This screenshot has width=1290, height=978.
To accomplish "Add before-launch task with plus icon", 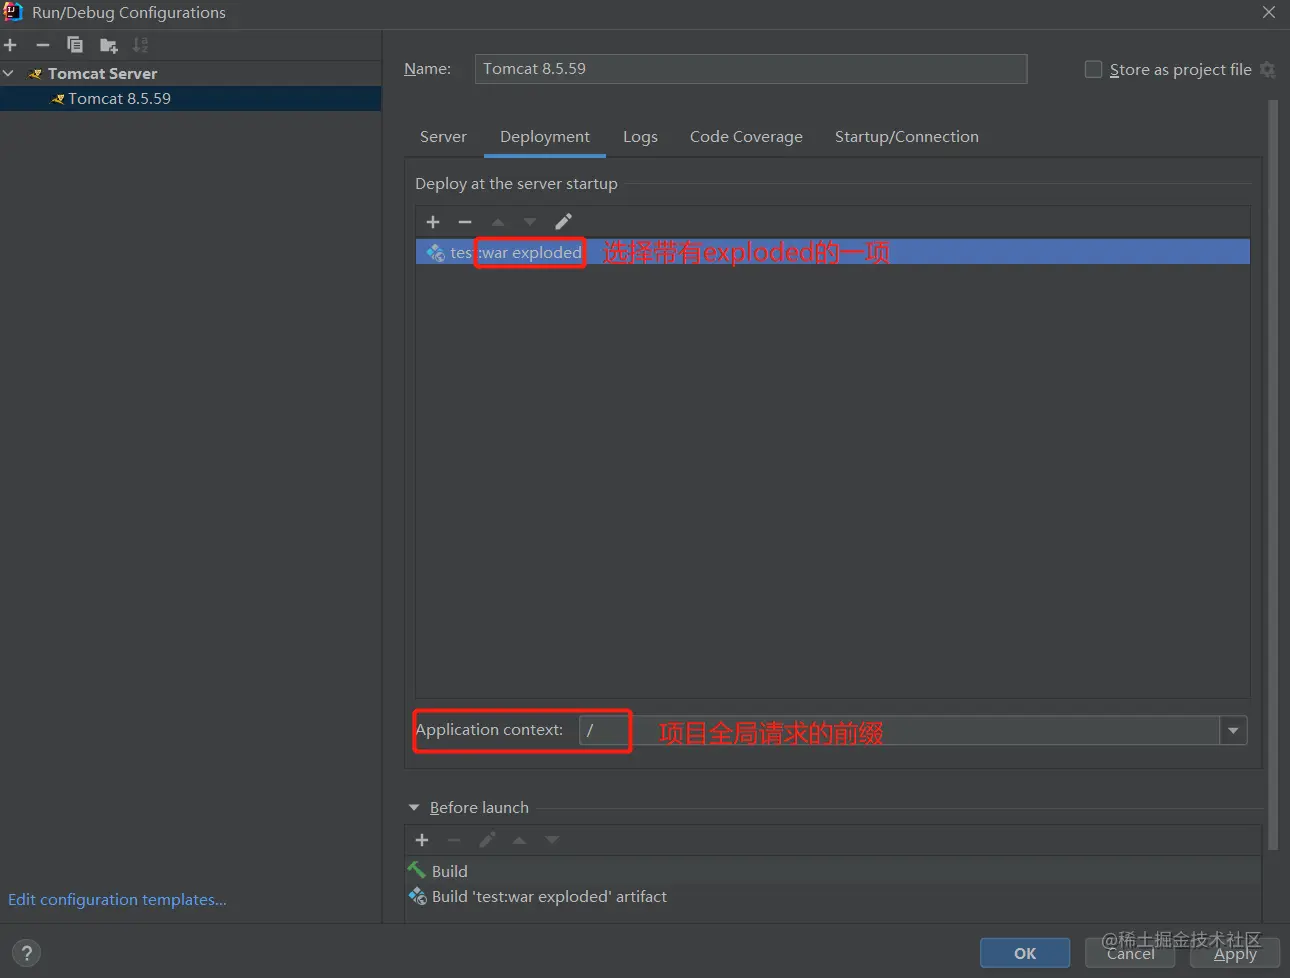I will (x=422, y=840).
